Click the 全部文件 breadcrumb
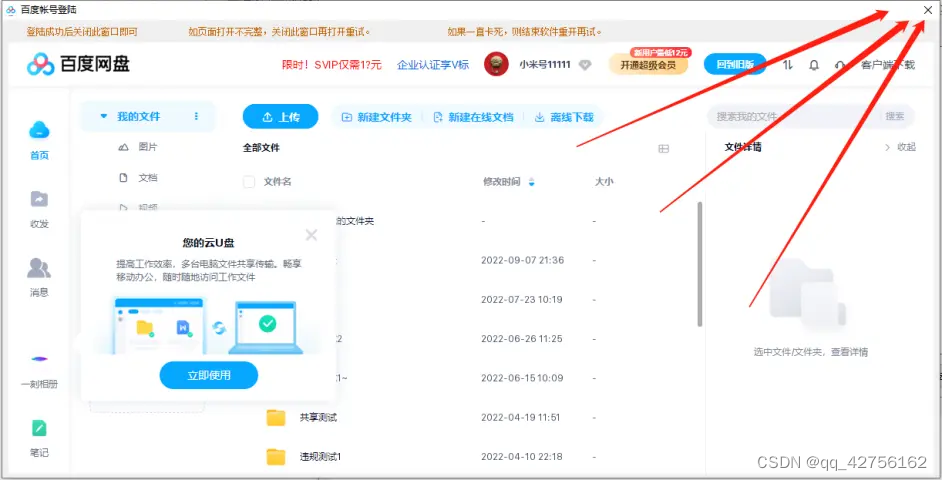 (261, 148)
